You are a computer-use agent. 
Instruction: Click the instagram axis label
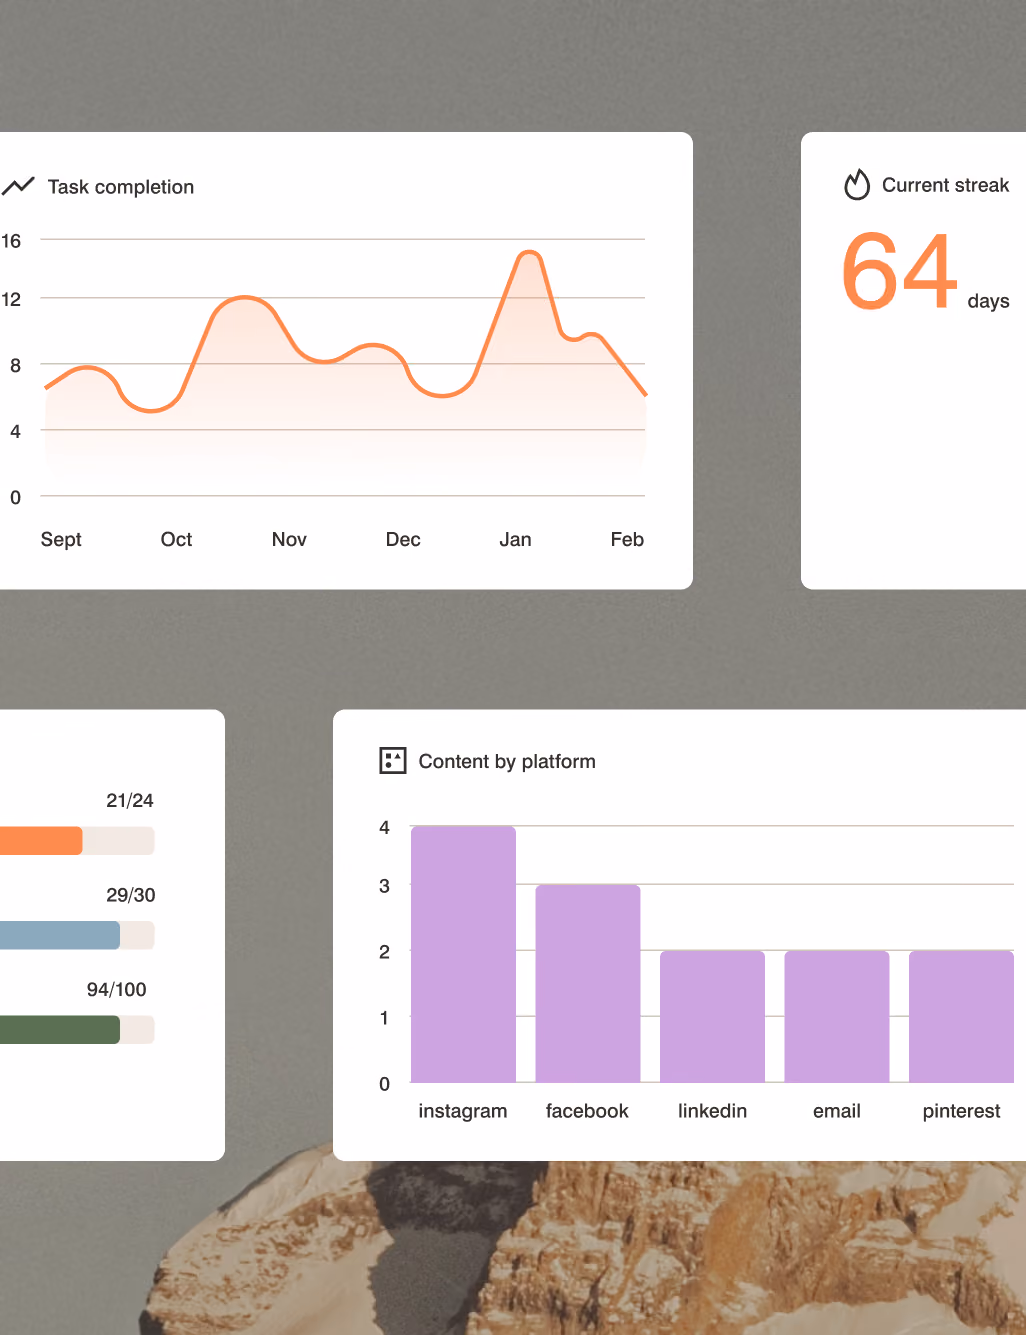tap(463, 1111)
